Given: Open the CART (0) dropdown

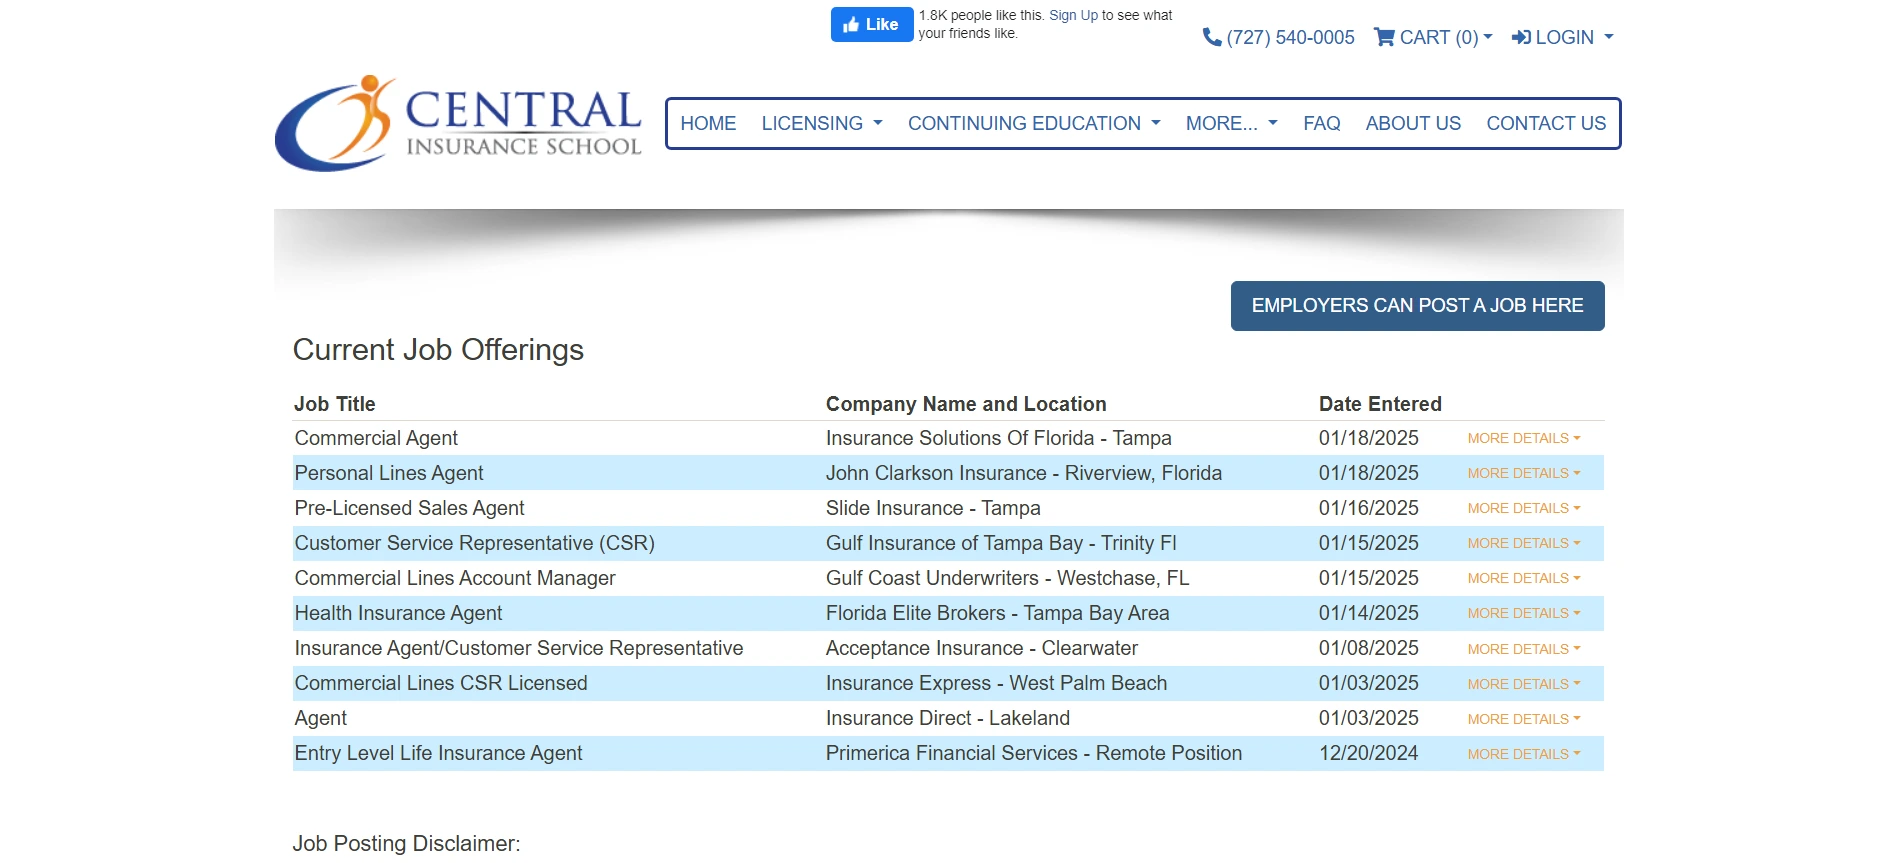Looking at the screenshot, I should 1434,37.
